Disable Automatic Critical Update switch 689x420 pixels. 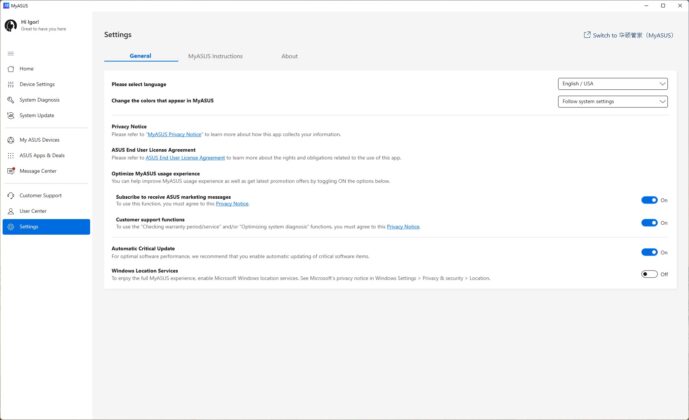tap(649, 252)
